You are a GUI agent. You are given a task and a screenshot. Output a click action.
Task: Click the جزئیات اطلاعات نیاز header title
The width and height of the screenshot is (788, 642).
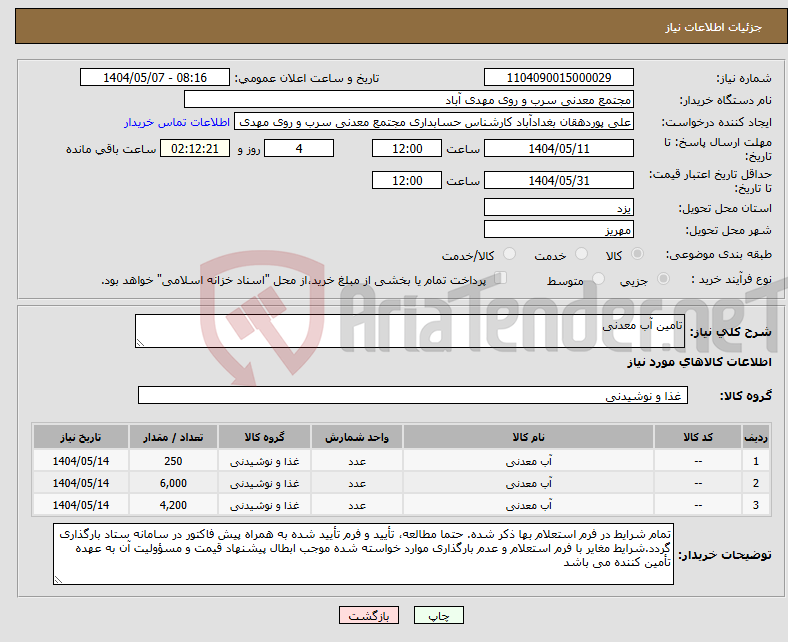point(714,27)
